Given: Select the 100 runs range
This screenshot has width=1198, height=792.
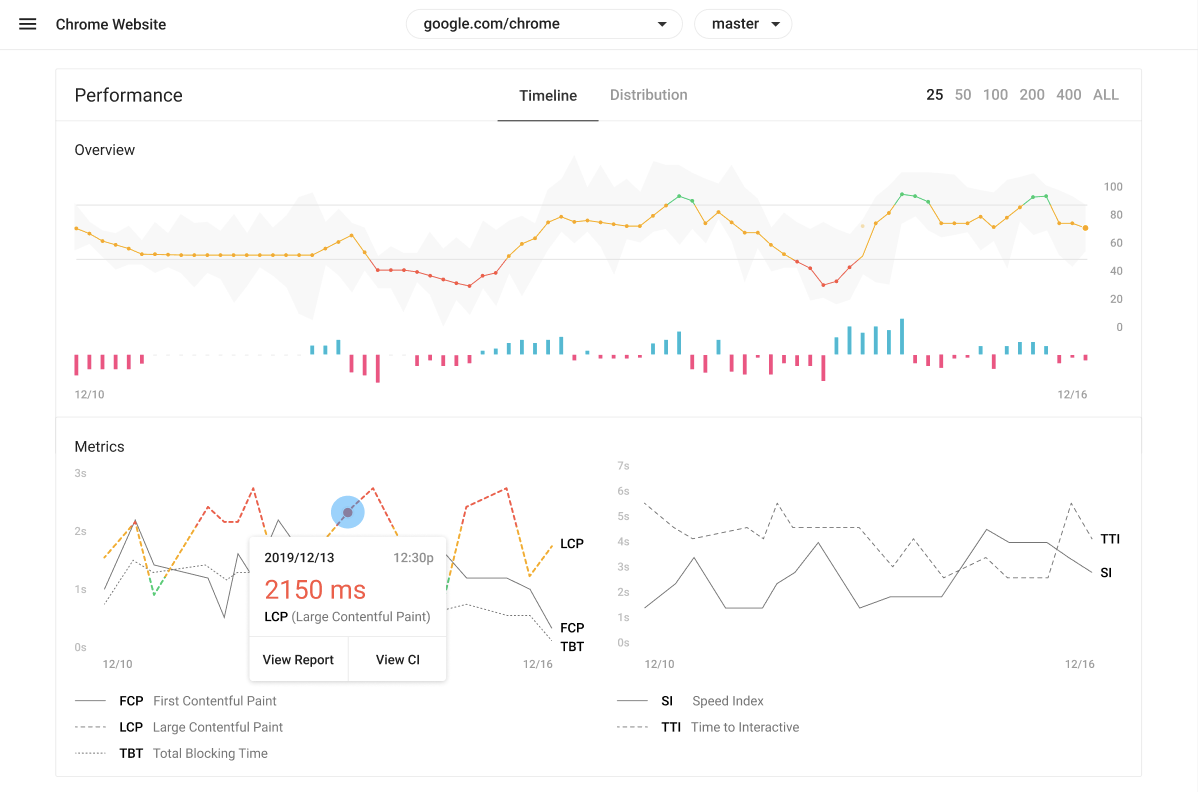Looking at the screenshot, I should click(x=995, y=95).
